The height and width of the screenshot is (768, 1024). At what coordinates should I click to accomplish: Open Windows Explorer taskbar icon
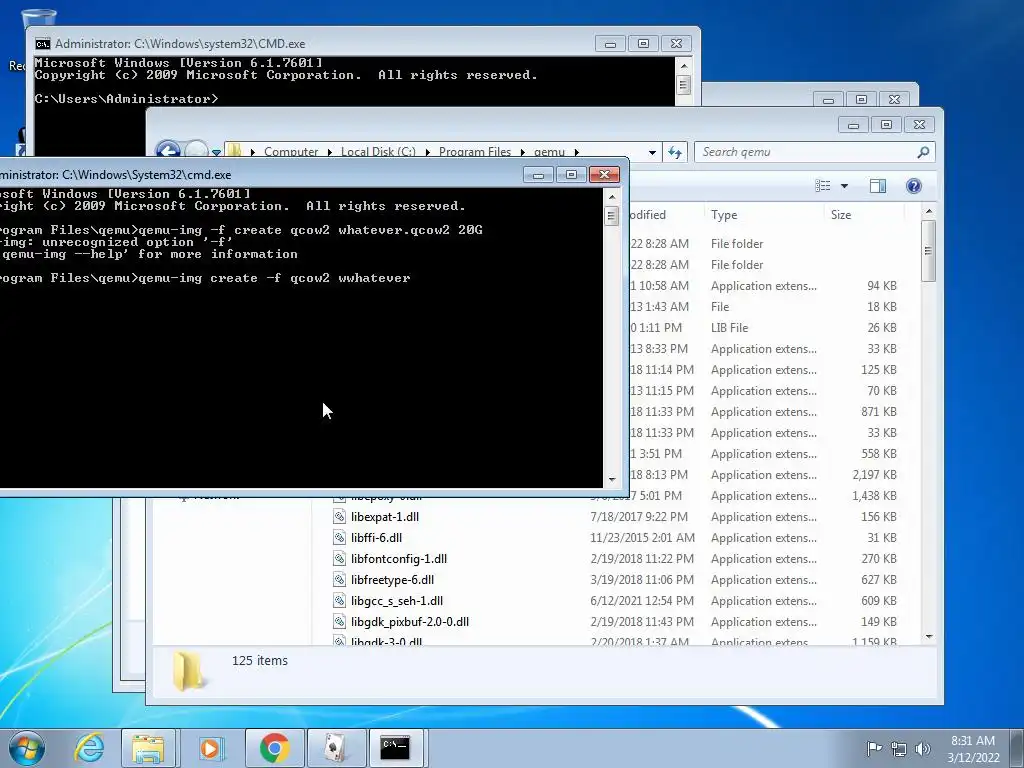click(148, 748)
